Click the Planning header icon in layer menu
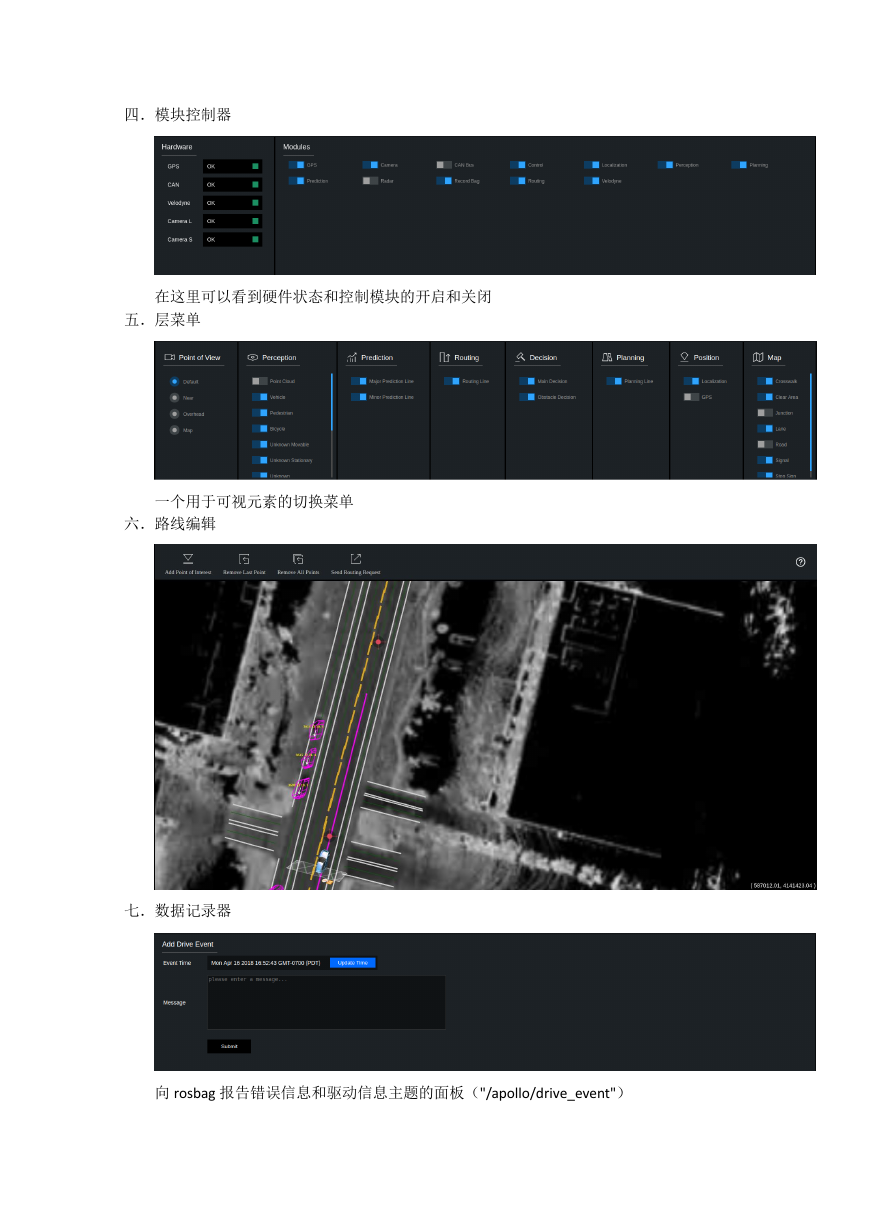The image size is (869, 1228). [x=607, y=357]
